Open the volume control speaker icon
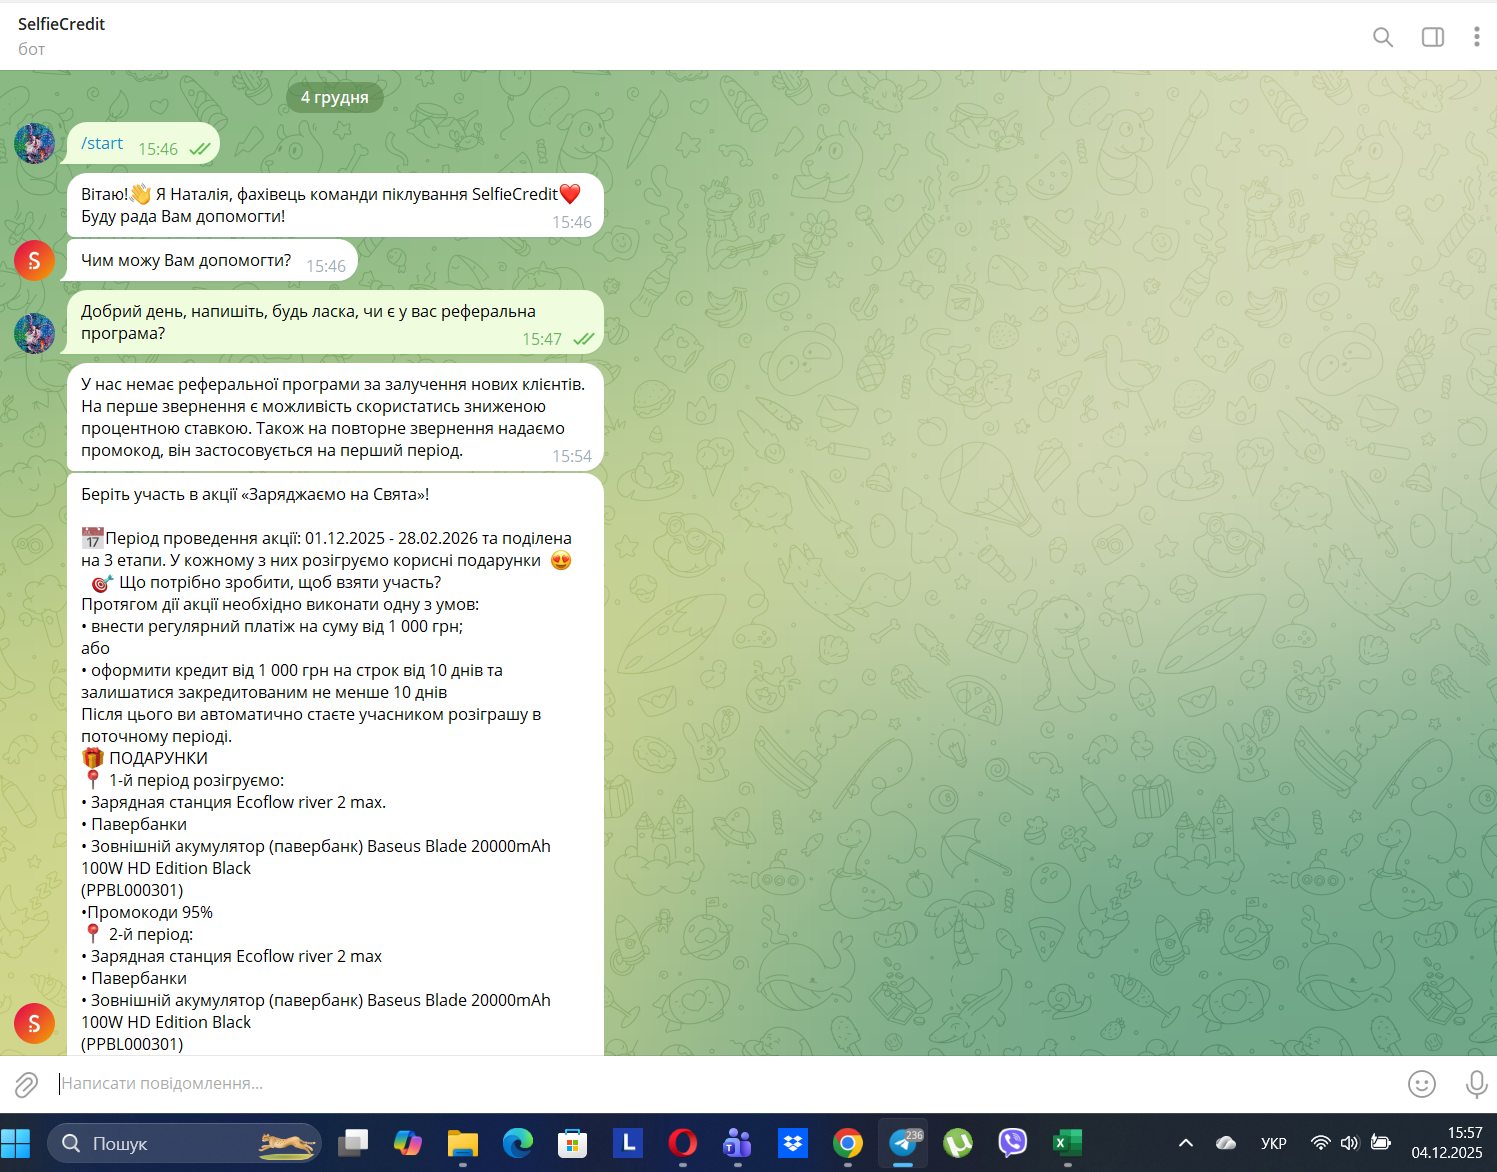The height and width of the screenshot is (1172, 1497). point(1350,1143)
